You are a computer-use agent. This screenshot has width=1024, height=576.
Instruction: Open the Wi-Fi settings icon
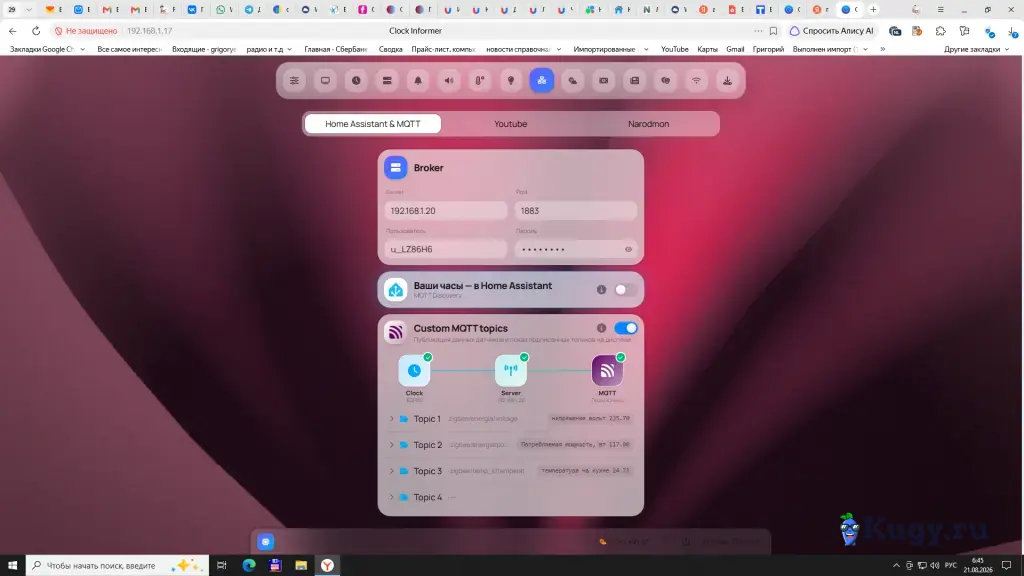(696, 80)
